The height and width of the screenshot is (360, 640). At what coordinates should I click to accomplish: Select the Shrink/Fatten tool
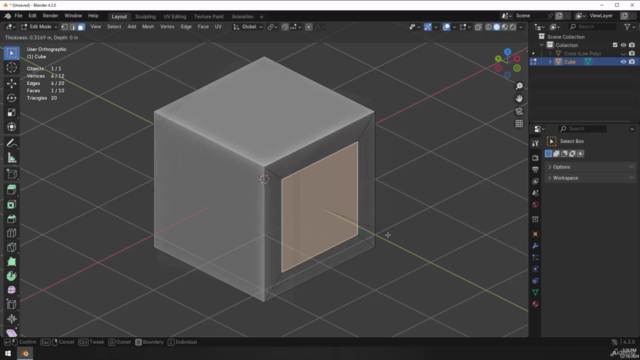(x=11, y=319)
